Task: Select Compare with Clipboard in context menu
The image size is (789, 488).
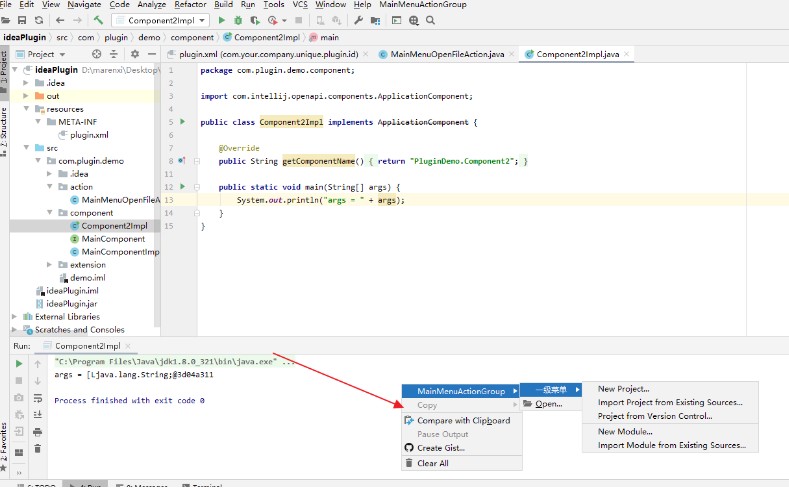Action: pyautogui.click(x=462, y=421)
